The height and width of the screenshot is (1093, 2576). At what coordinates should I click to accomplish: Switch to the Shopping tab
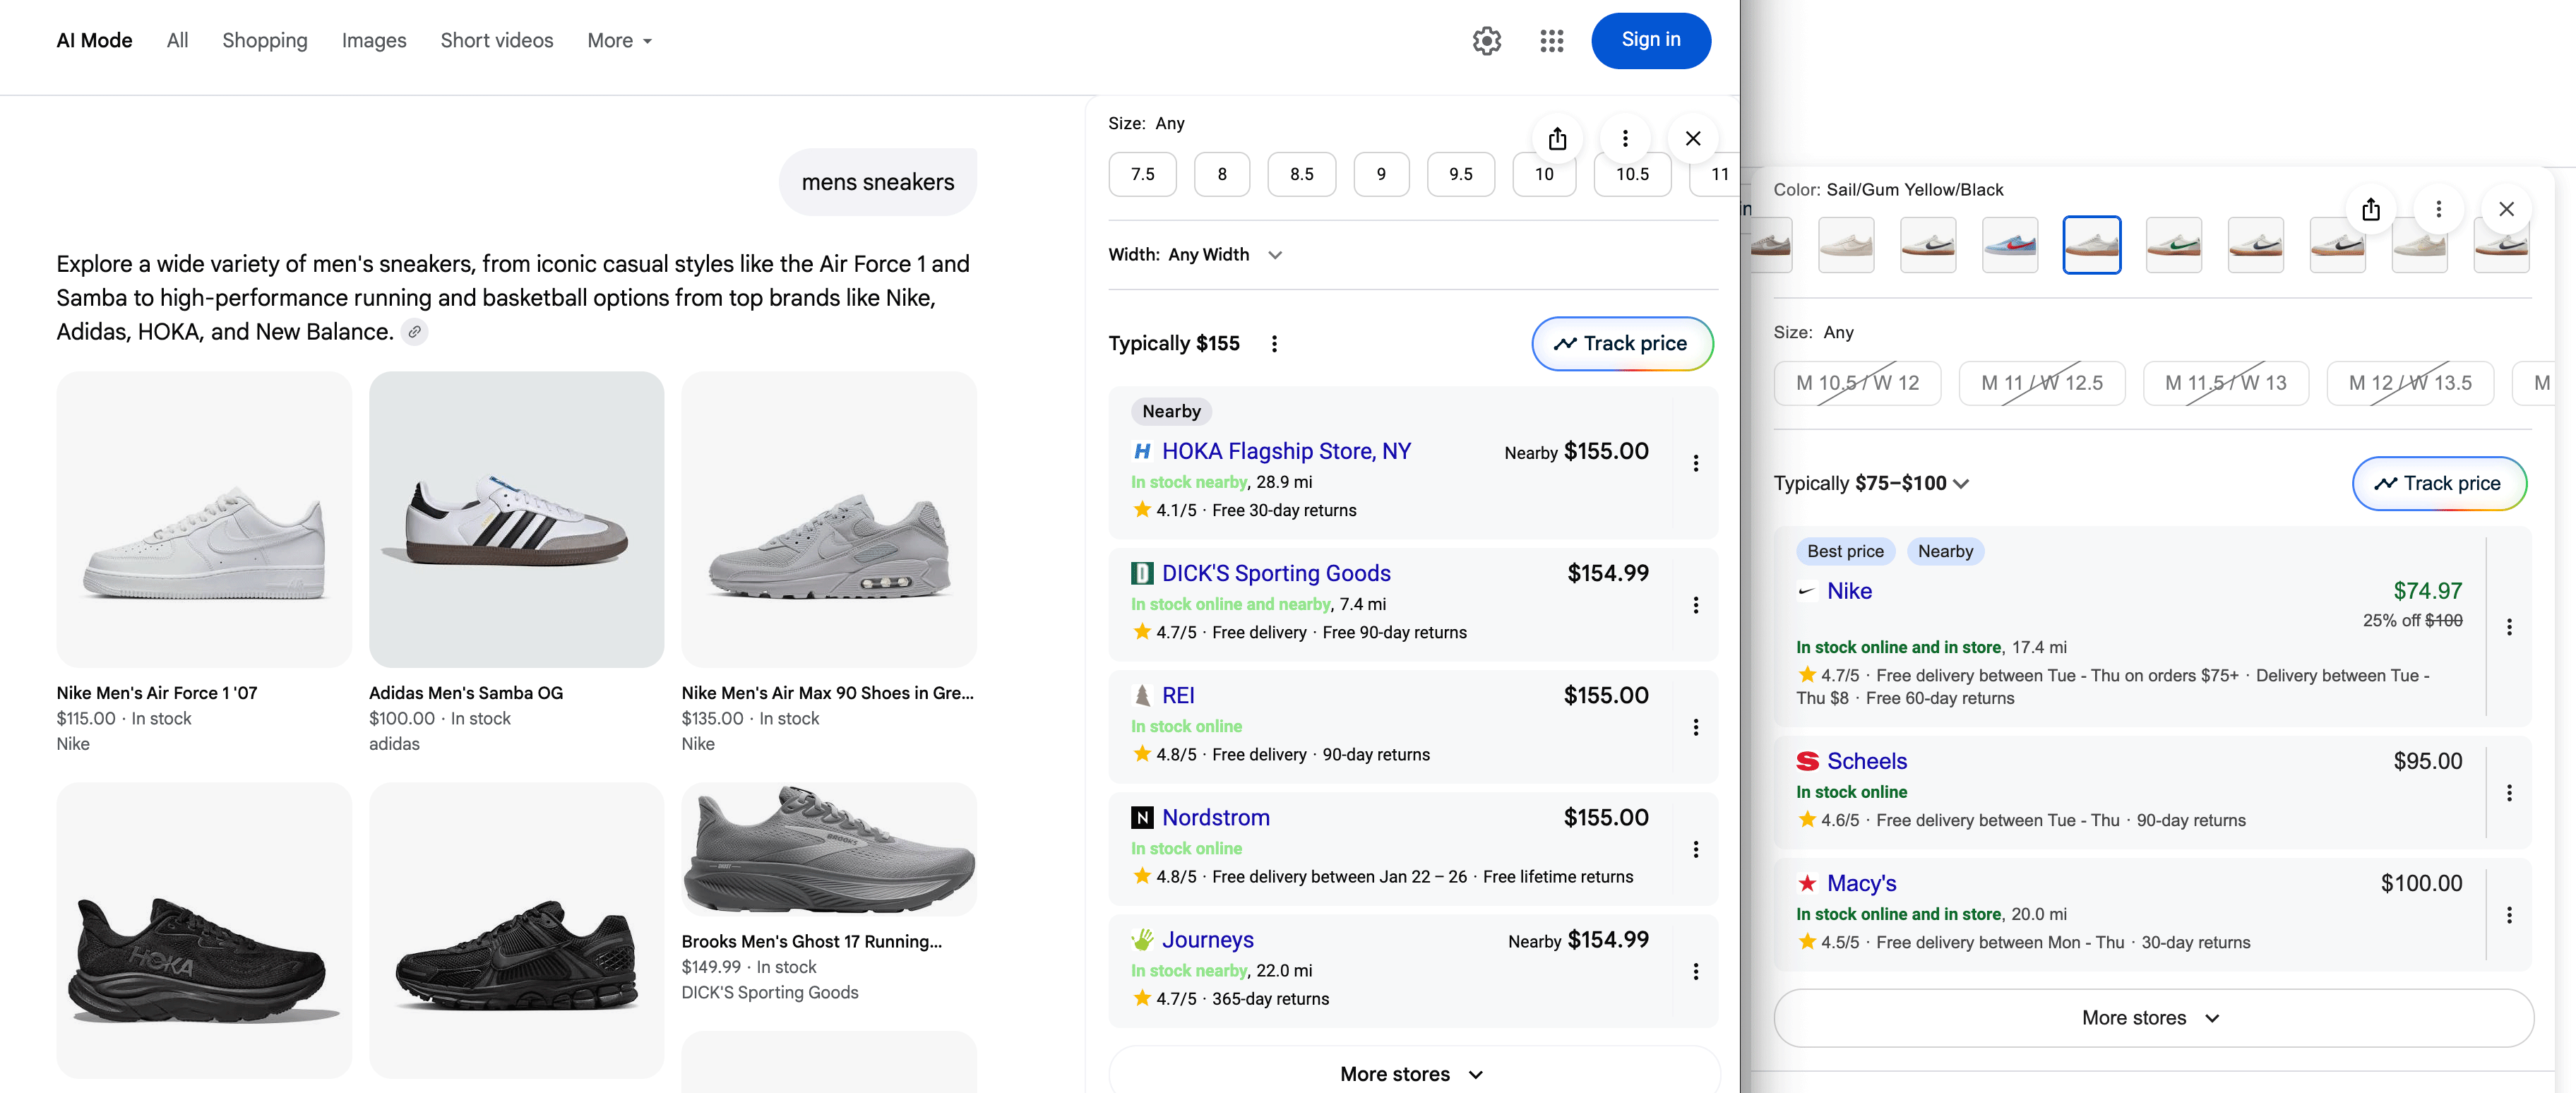264,40
